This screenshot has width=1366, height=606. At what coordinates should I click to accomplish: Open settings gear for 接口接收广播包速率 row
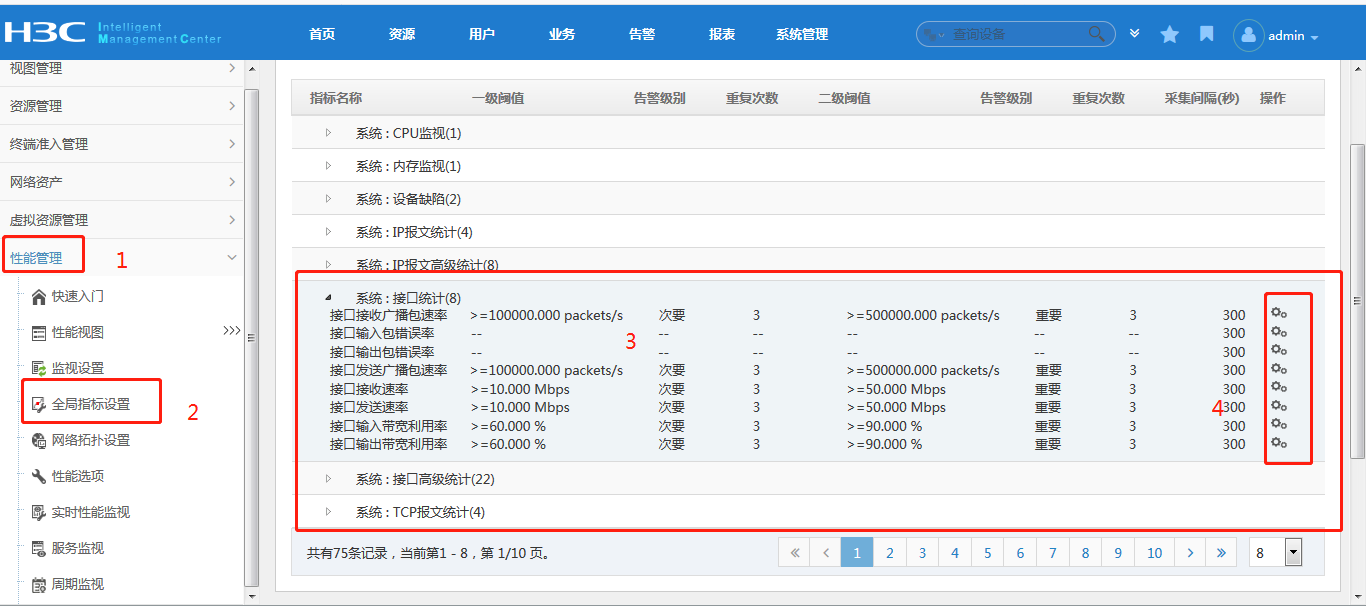1278,314
